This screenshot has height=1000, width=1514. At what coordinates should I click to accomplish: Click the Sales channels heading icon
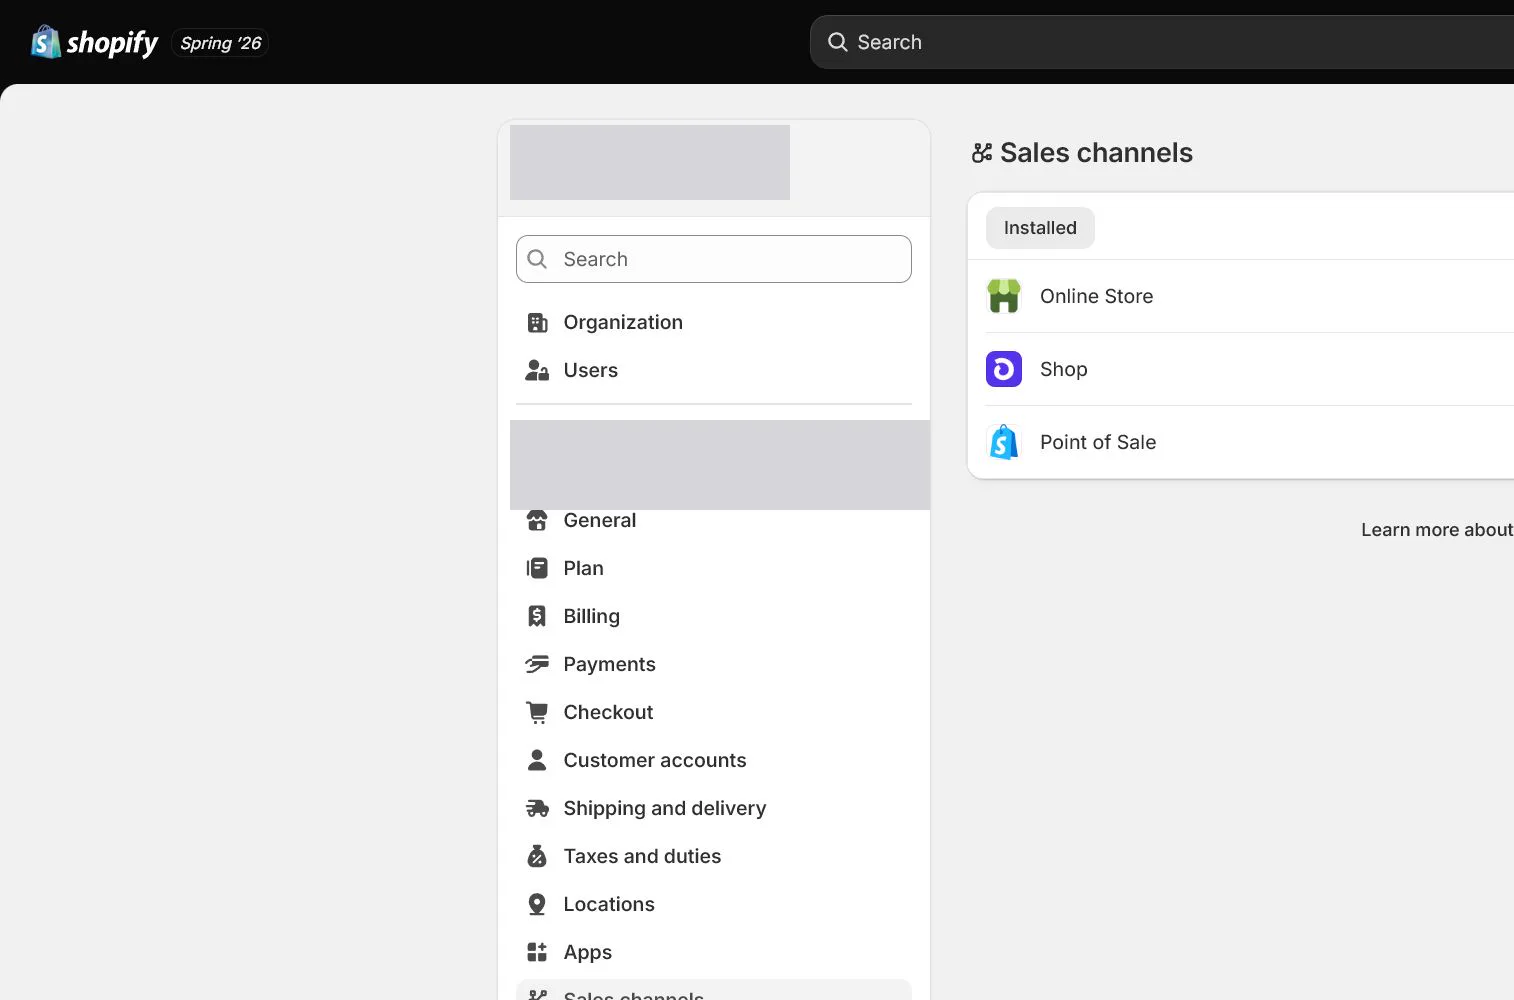(982, 153)
